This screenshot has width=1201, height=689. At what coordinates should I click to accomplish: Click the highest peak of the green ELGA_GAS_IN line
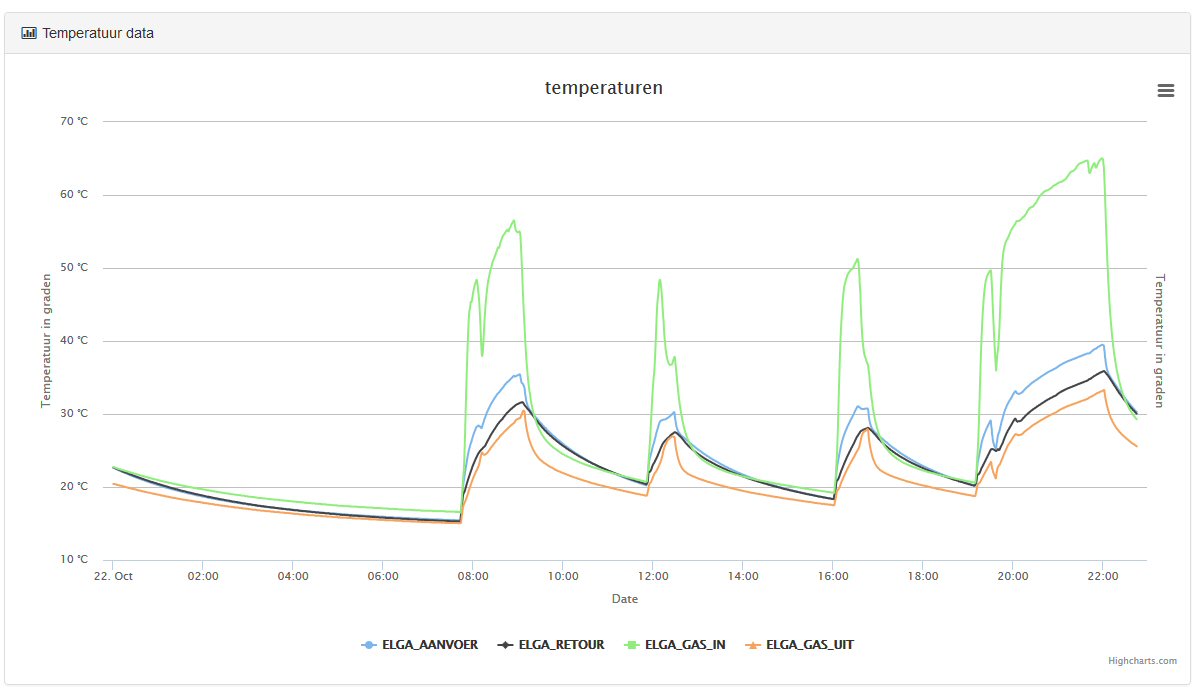point(1101,158)
